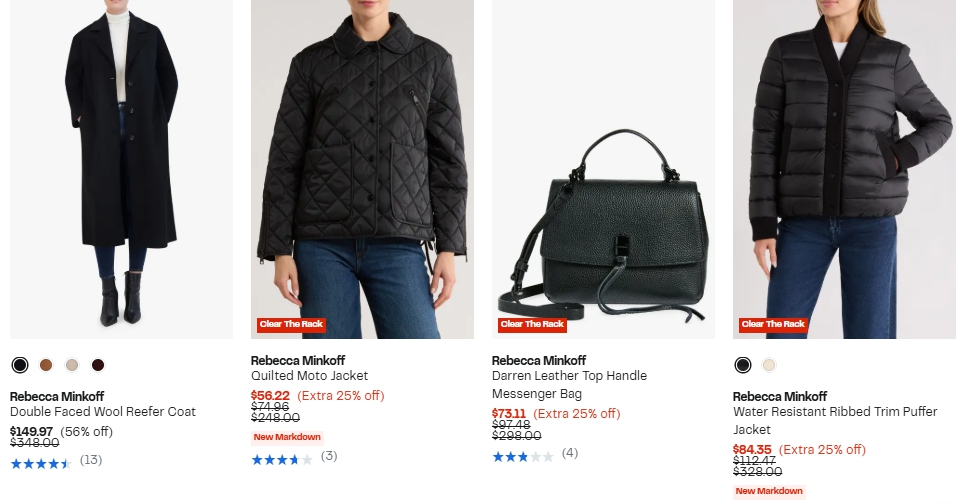Screen dimensions: 959x504
Task: Click Clear The Rack badge on Moto Jacket
Action: click(x=291, y=324)
